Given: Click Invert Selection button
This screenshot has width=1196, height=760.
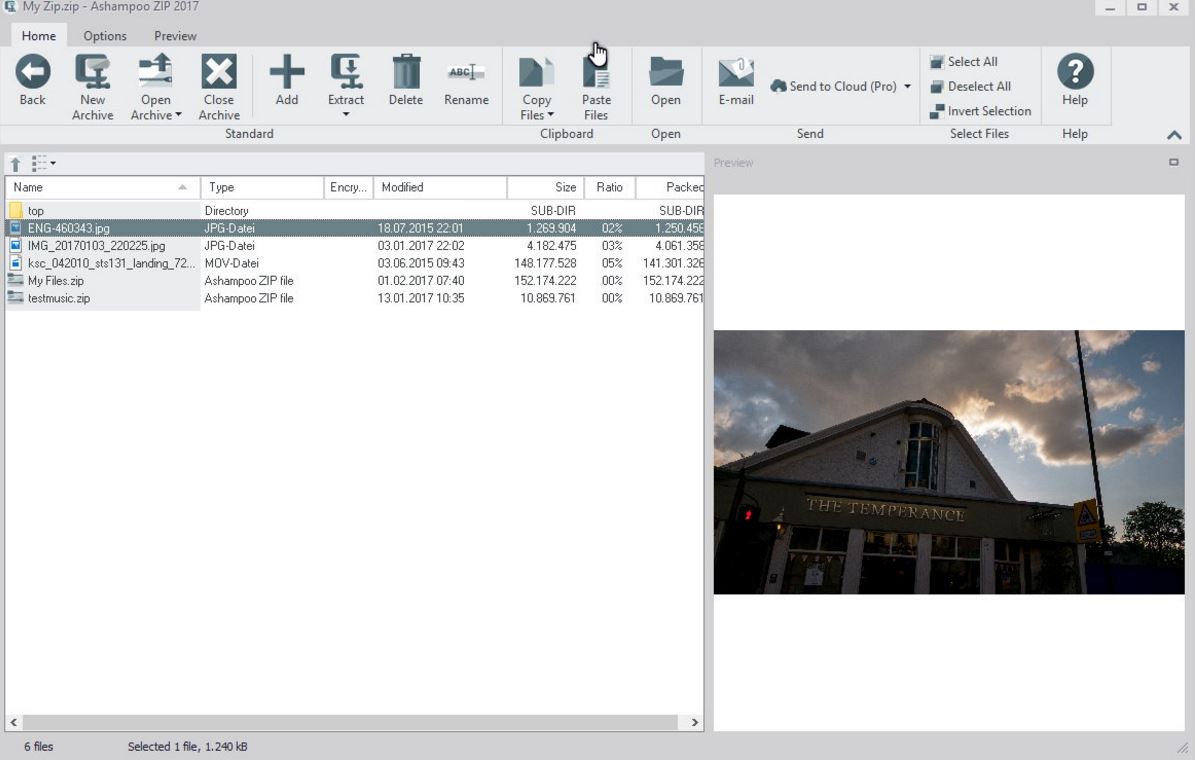Looking at the screenshot, I should [988, 111].
